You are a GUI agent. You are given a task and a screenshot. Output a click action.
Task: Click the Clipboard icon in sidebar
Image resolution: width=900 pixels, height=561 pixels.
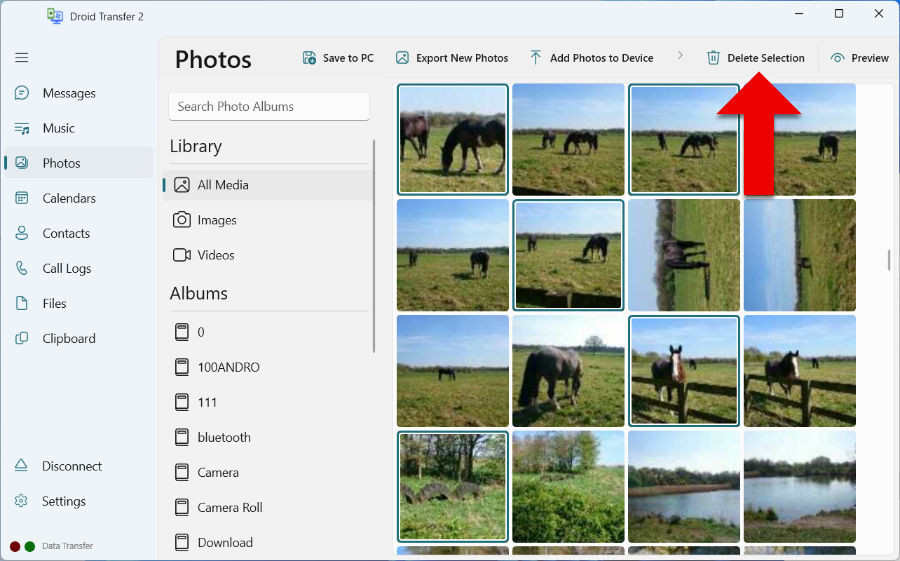pos(22,338)
